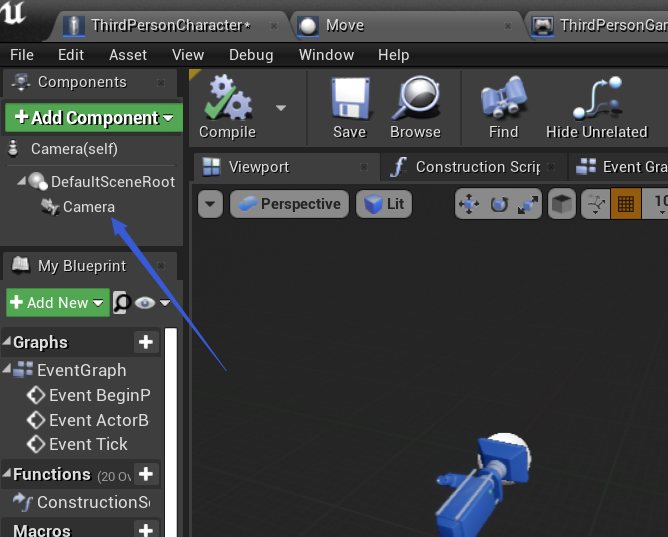
Task: Toggle grid snapping orange icon
Action: [x=626, y=204]
